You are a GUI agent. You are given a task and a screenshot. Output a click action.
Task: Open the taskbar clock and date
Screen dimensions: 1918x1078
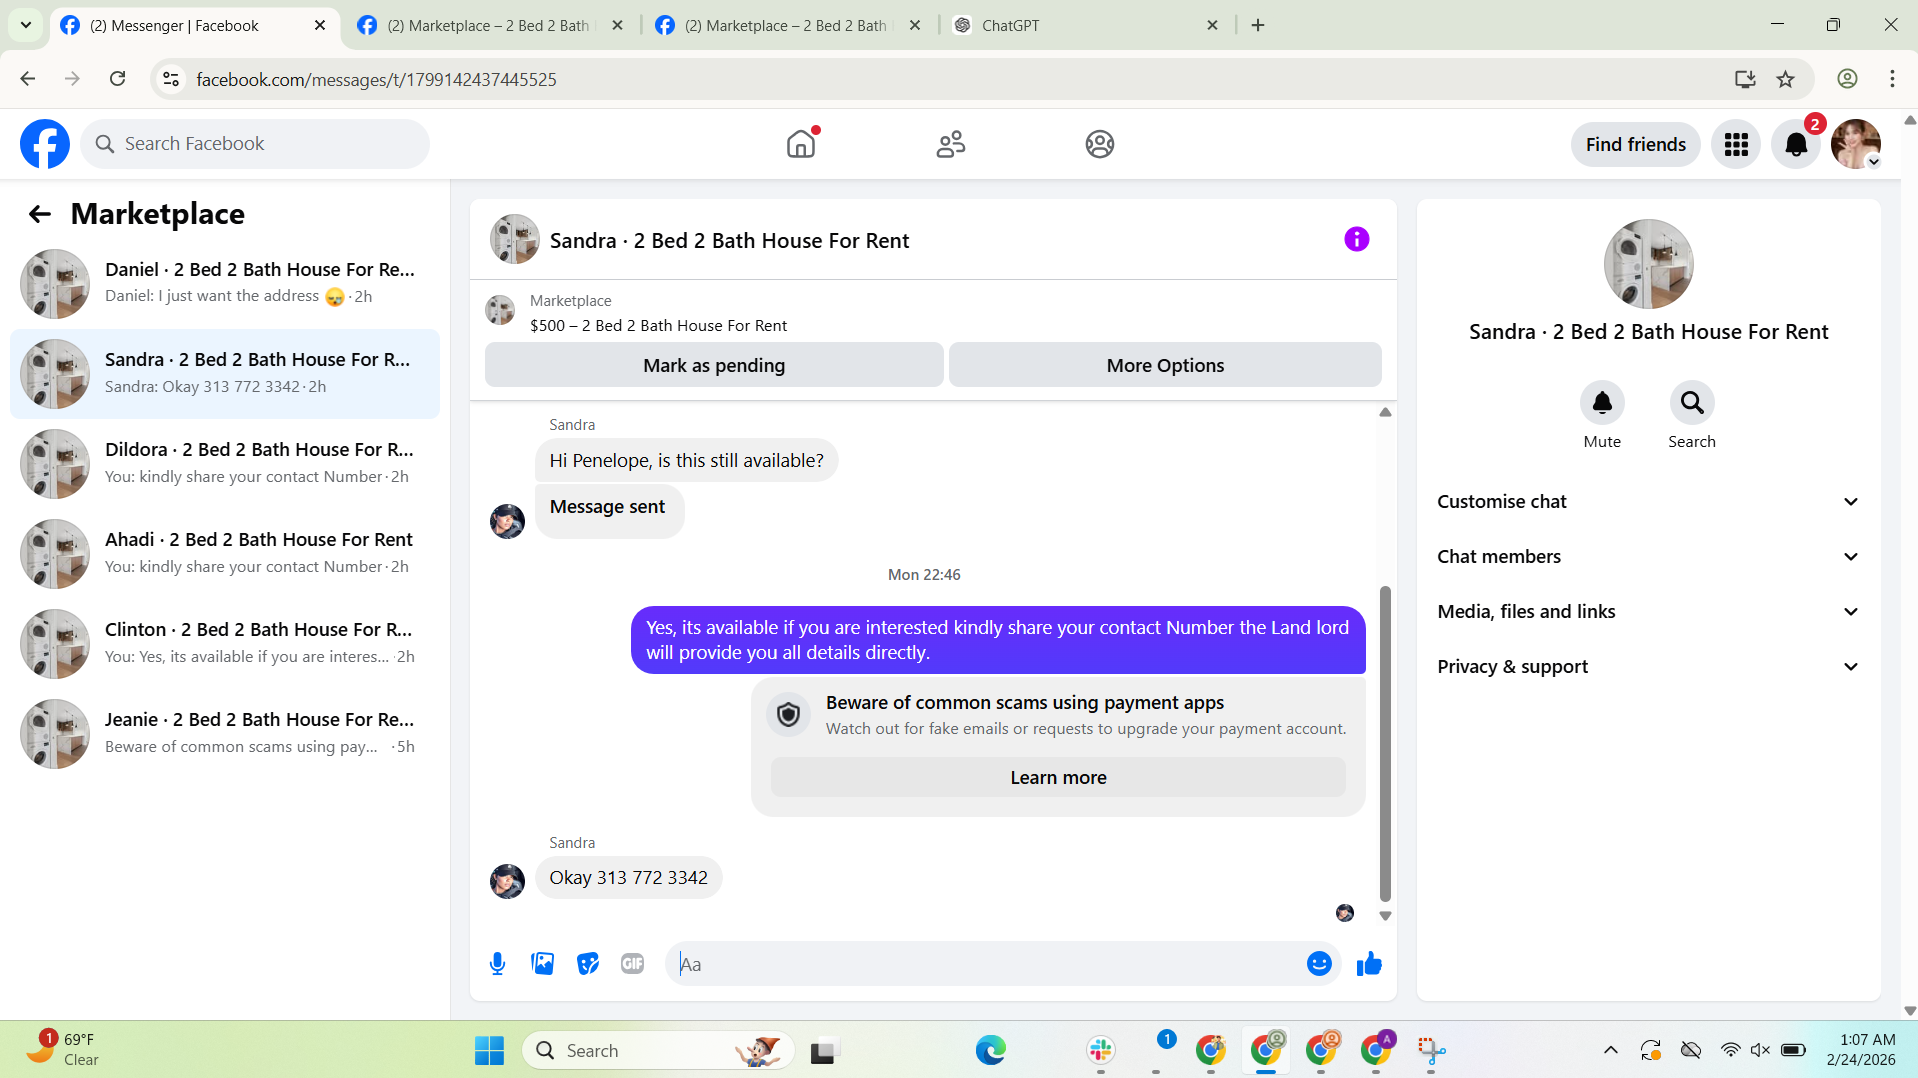[x=1860, y=1050]
